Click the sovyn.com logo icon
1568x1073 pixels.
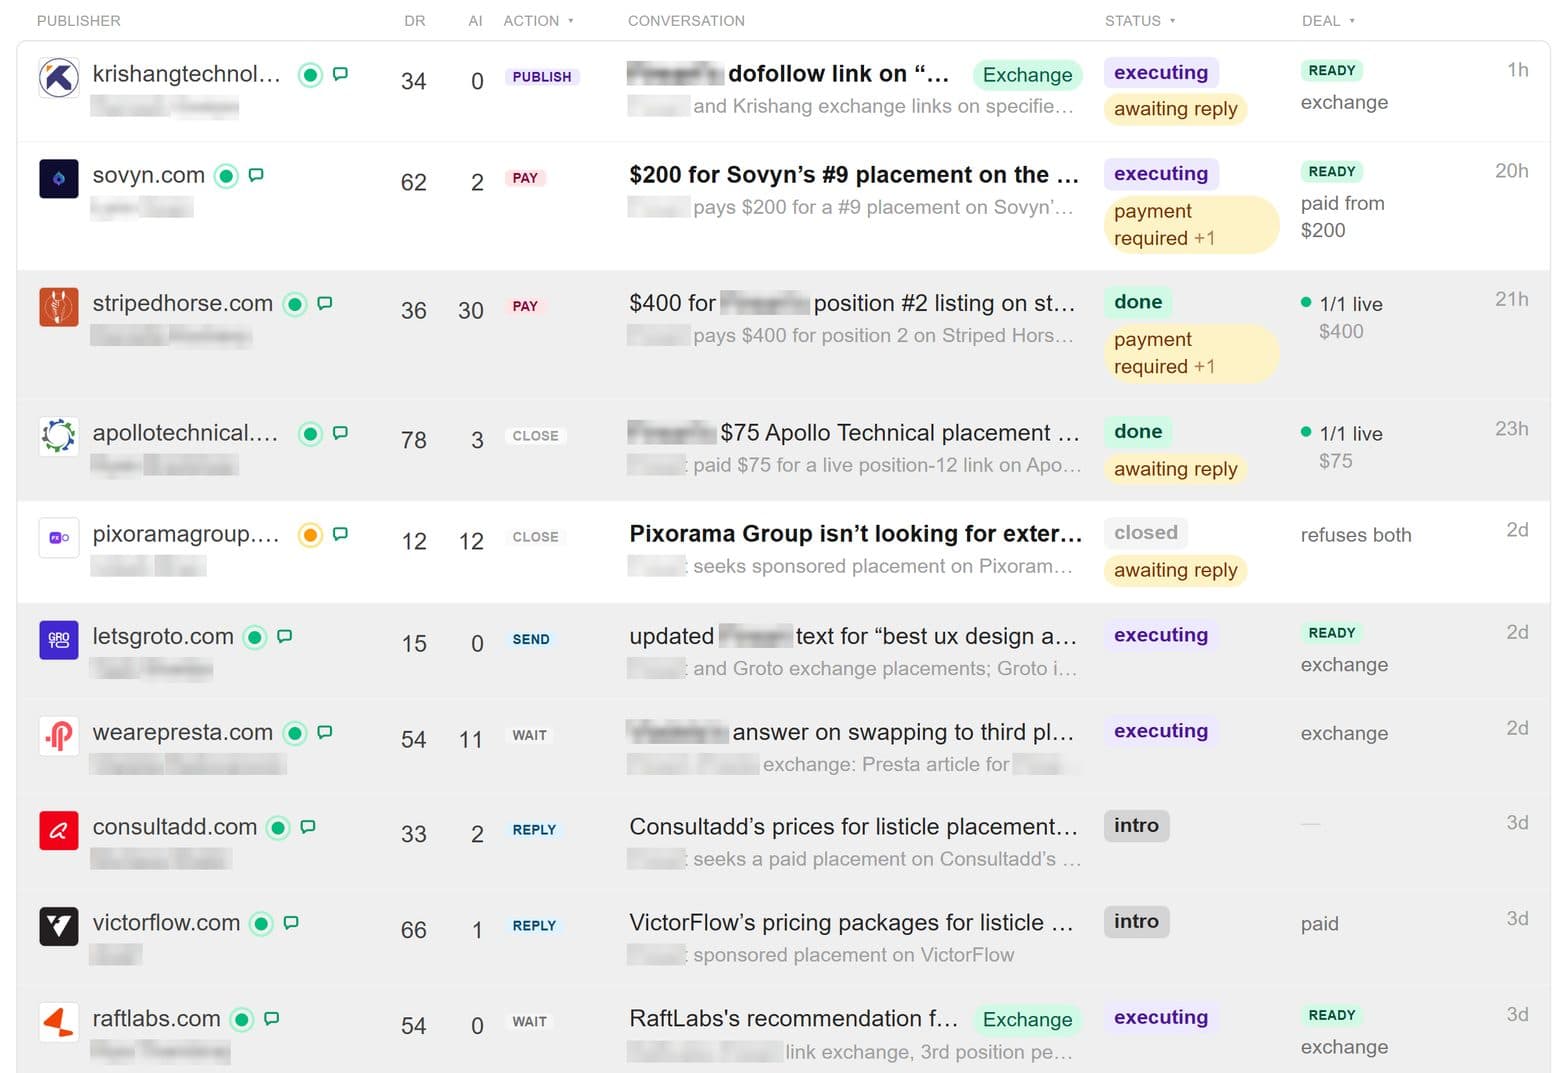pos(58,178)
